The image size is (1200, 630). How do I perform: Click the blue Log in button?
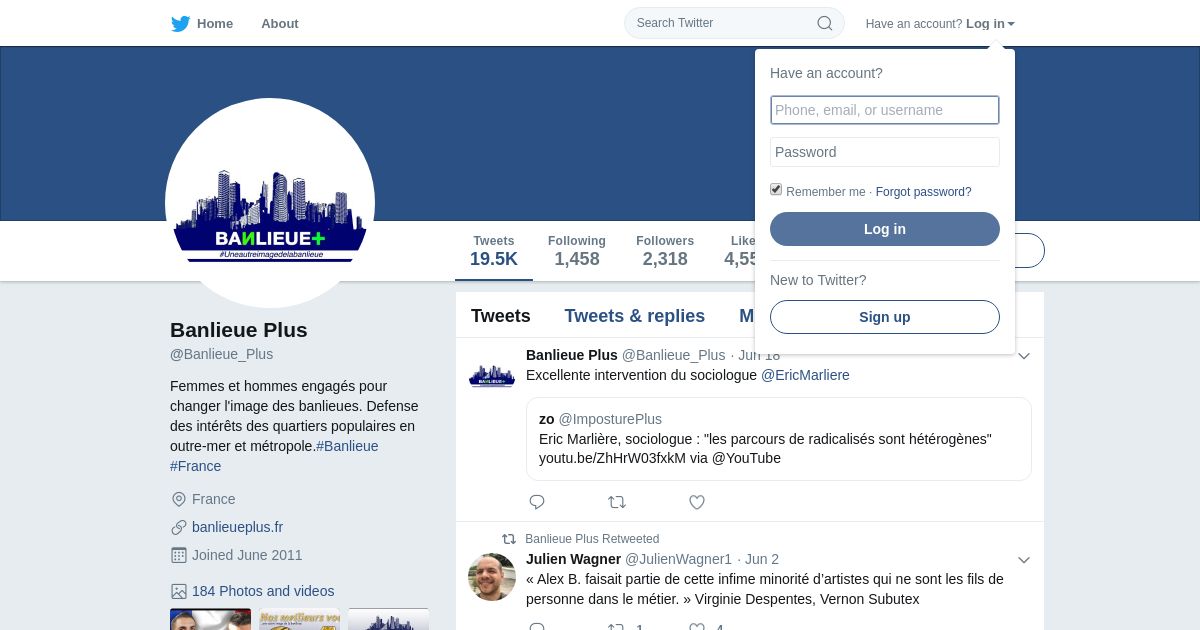pos(885,229)
